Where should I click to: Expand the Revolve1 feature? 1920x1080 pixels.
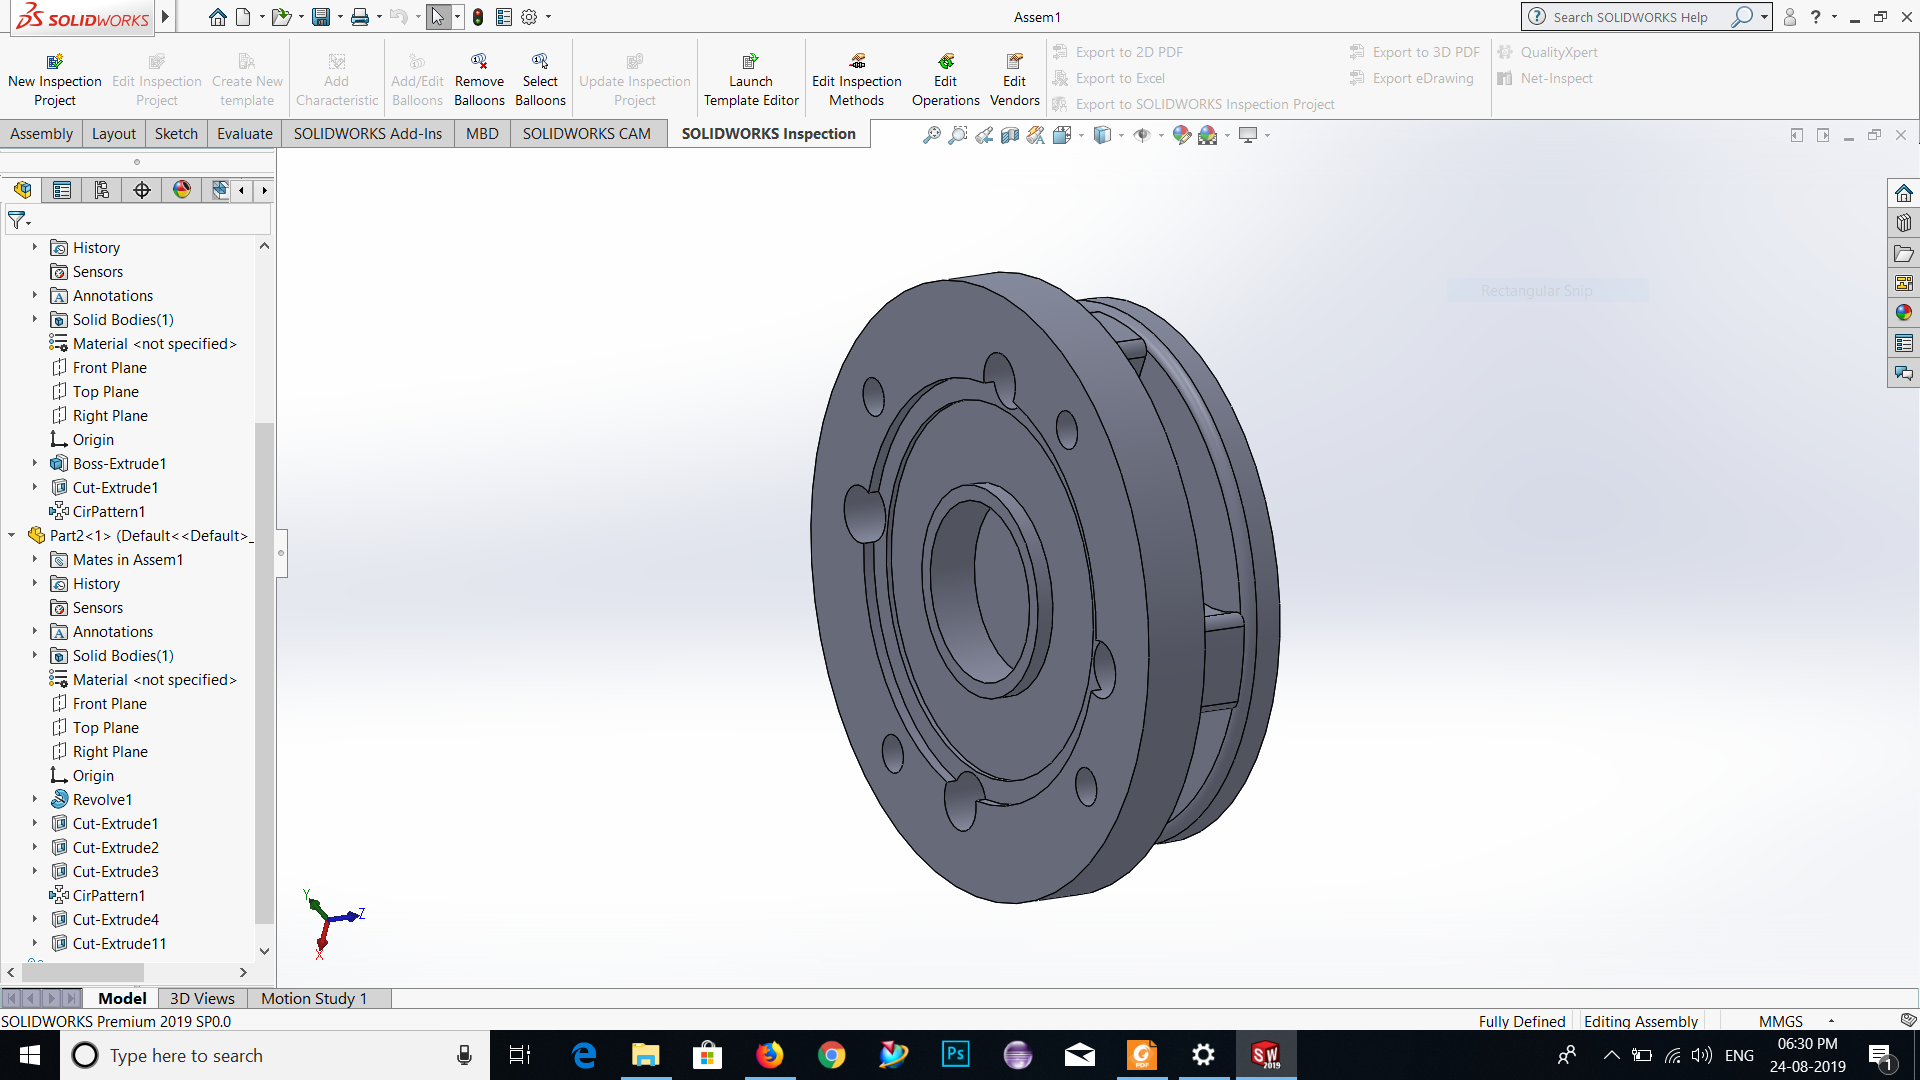(34, 799)
